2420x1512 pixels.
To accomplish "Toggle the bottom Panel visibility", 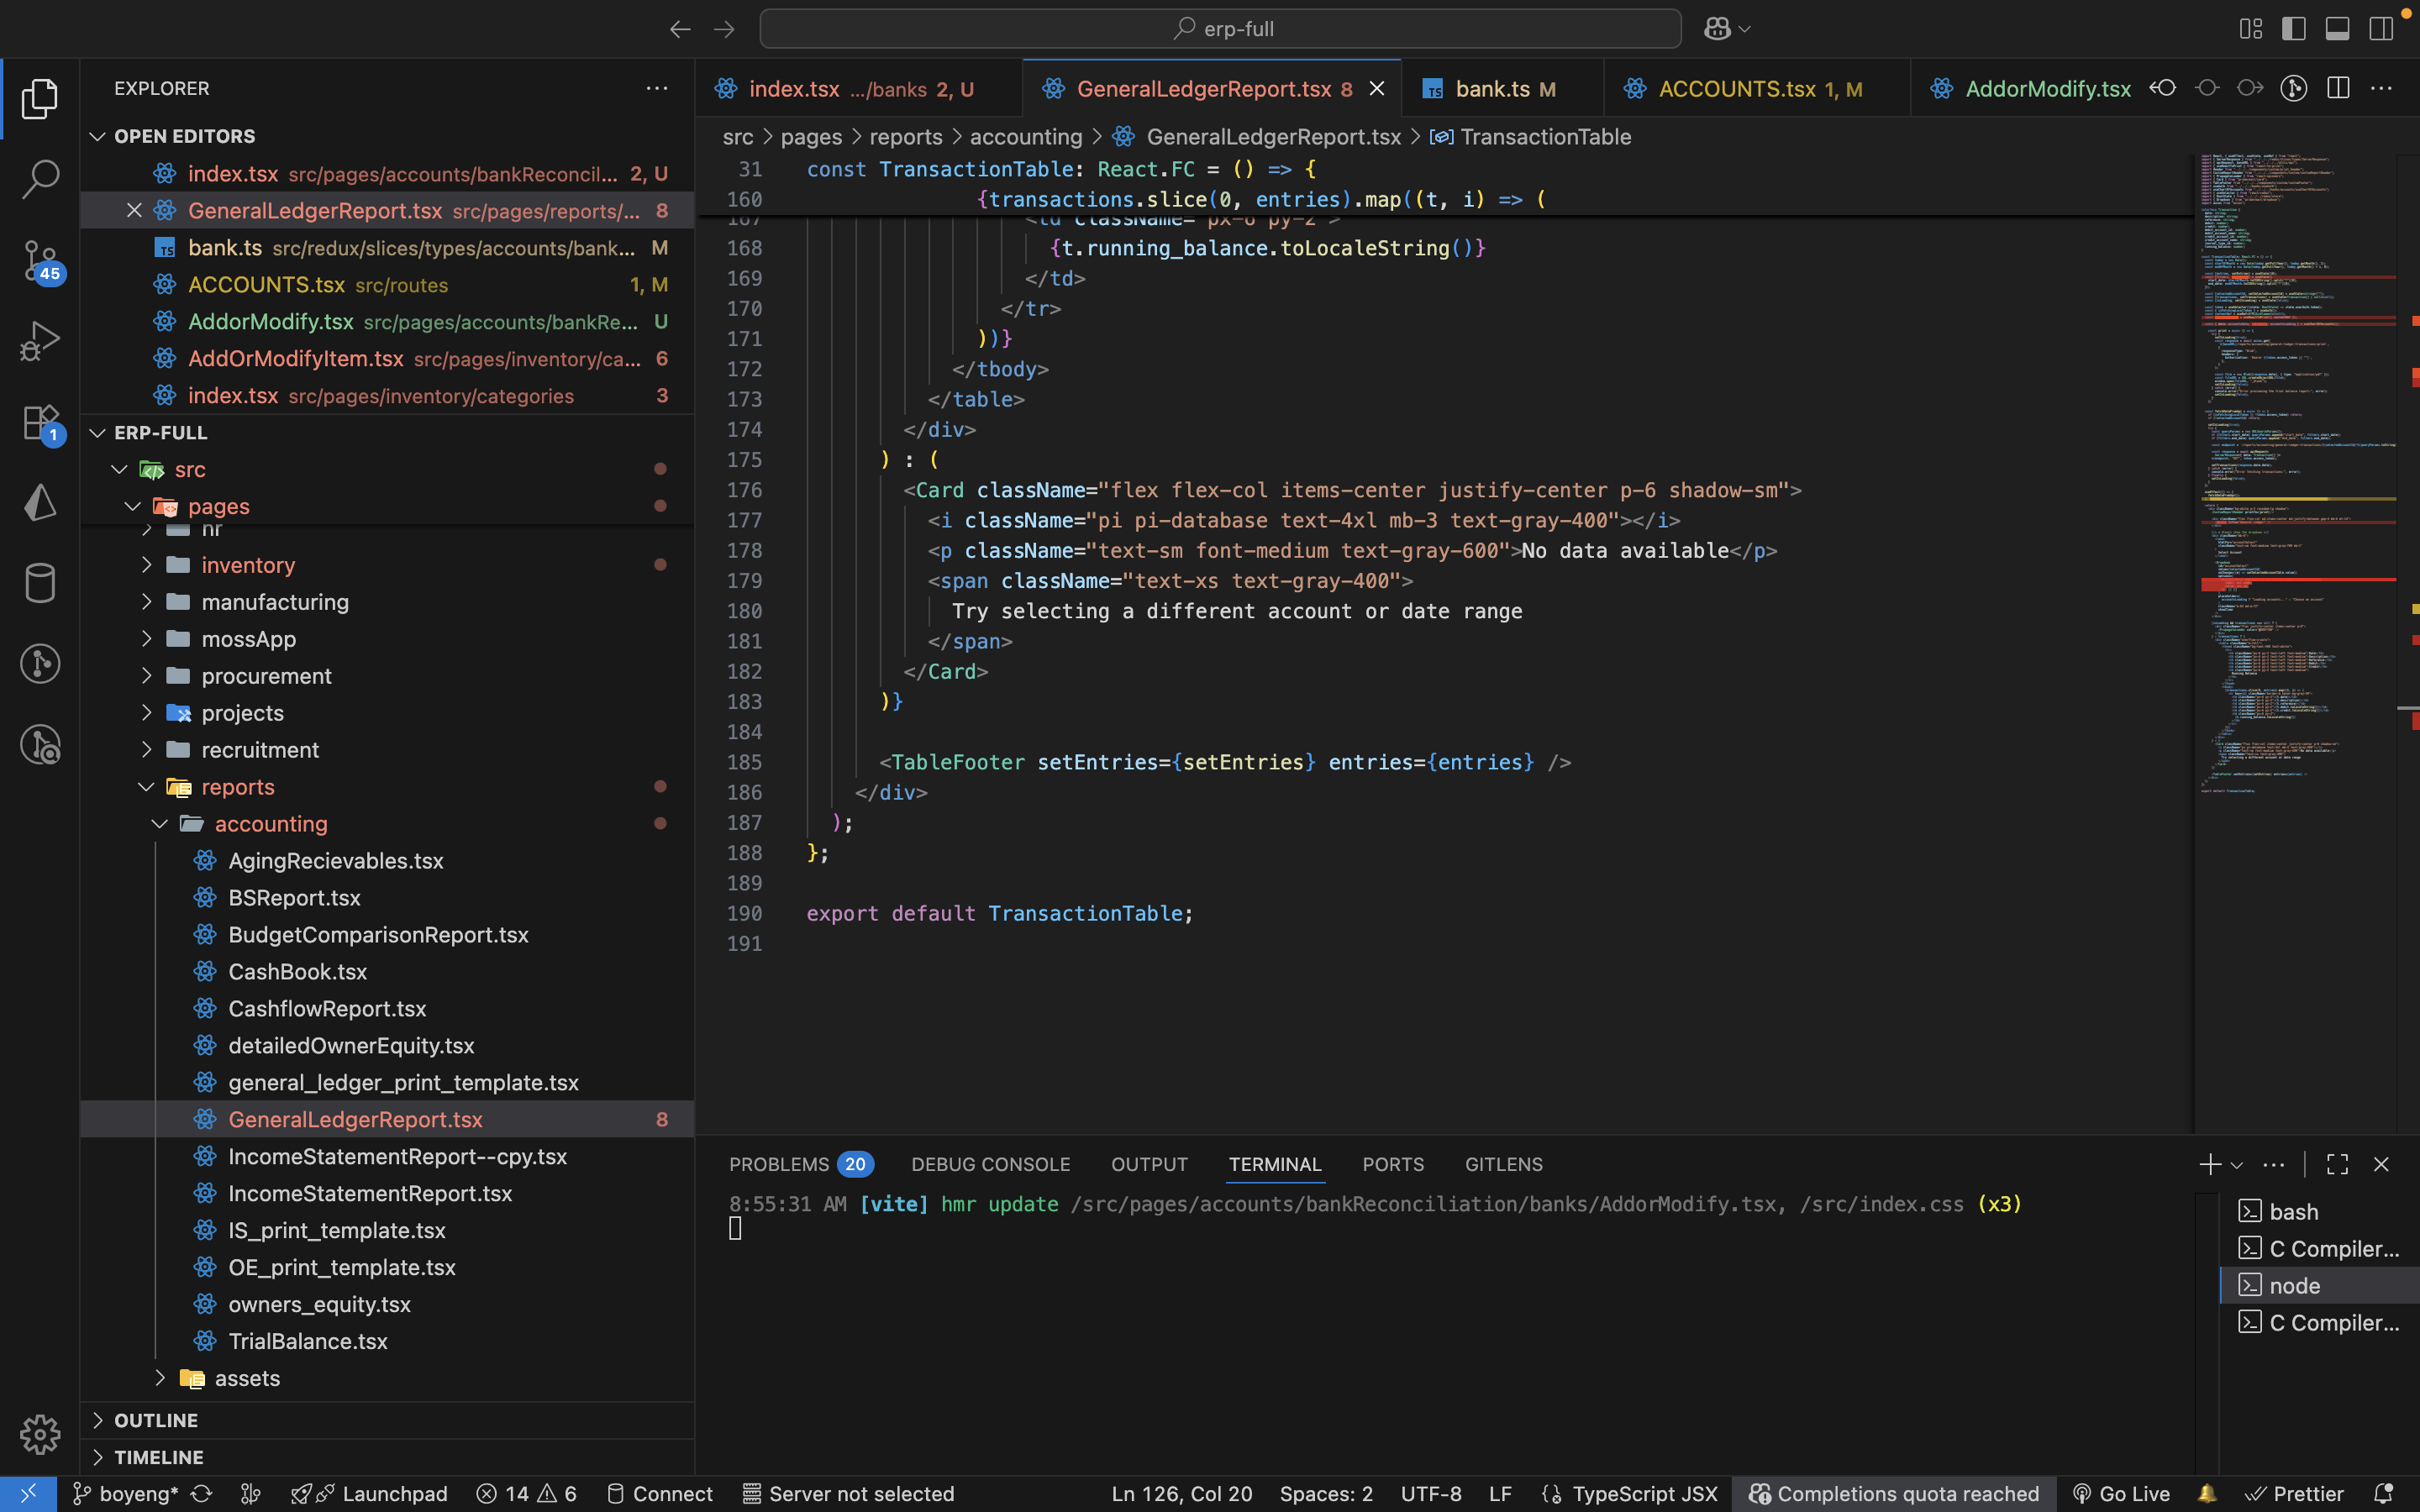I will (x=2337, y=29).
